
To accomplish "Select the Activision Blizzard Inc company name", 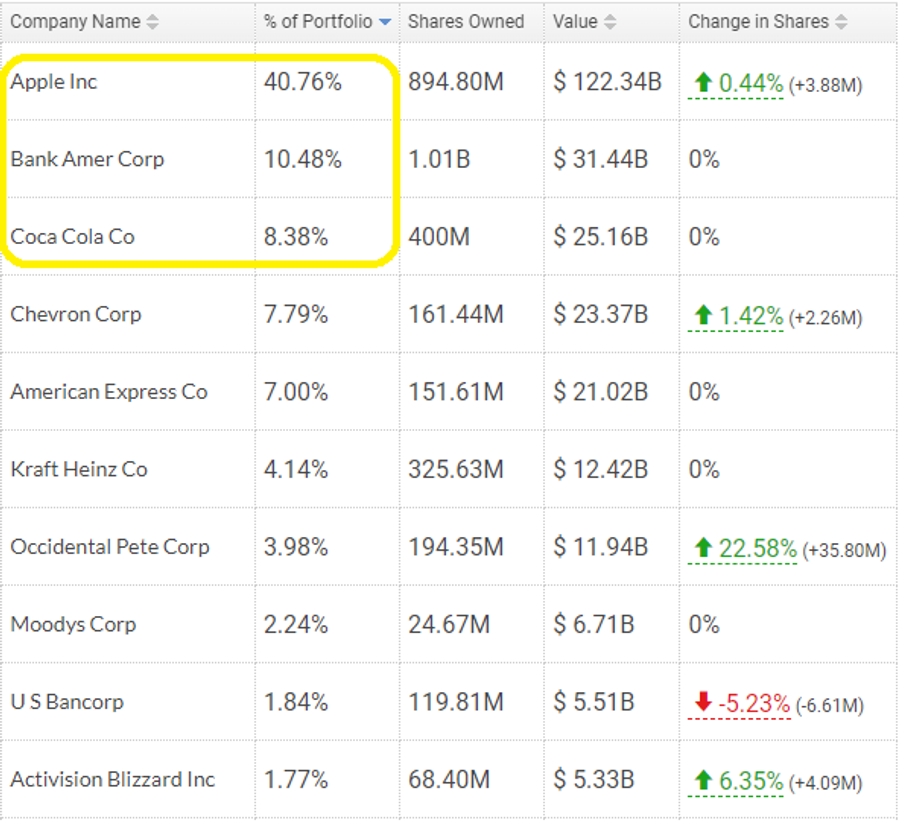I will tap(112, 779).
